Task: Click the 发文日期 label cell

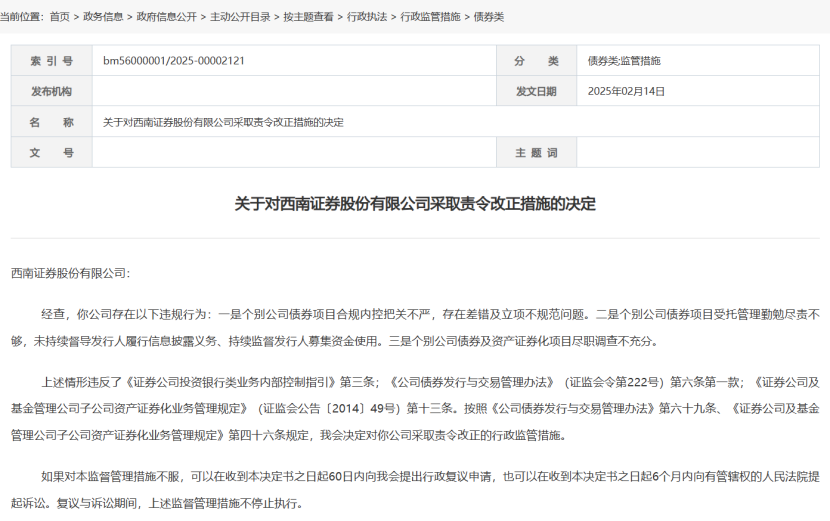Action: (x=536, y=91)
